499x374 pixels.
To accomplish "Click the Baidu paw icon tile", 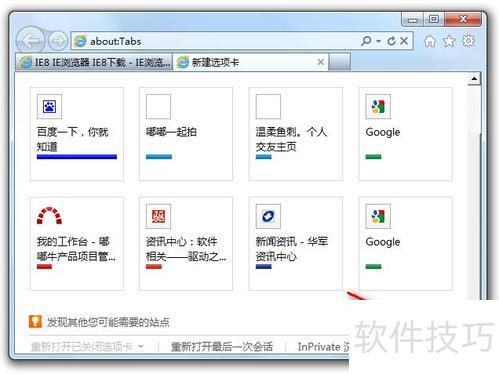I will 49,107.
